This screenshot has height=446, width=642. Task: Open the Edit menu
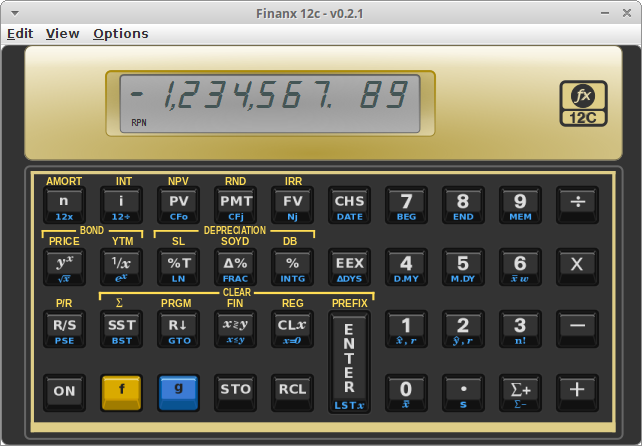click(x=20, y=34)
